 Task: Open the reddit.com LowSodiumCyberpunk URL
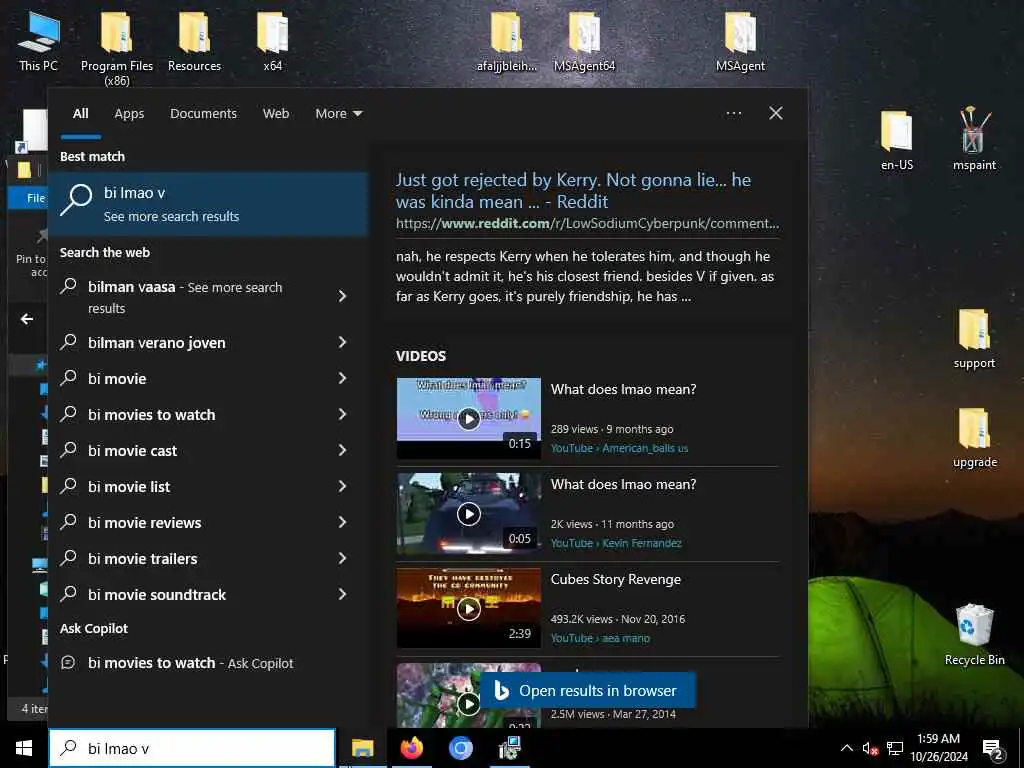(x=587, y=223)
